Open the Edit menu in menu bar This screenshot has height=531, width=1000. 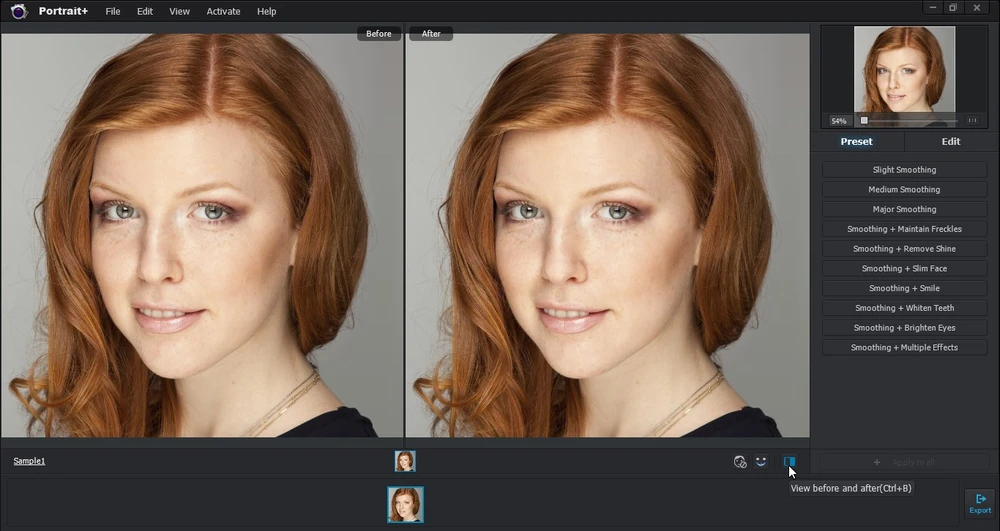point(145,11)
